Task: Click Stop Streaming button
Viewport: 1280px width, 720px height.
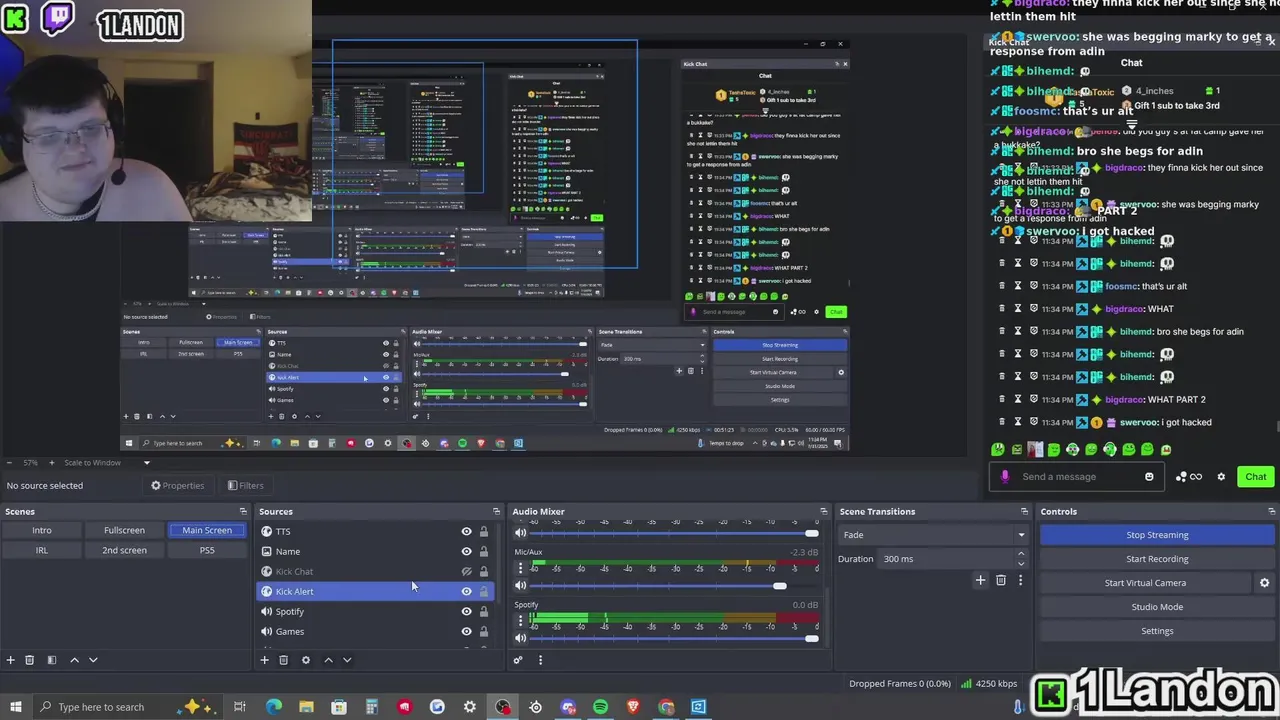Action: coord(1157,535)
